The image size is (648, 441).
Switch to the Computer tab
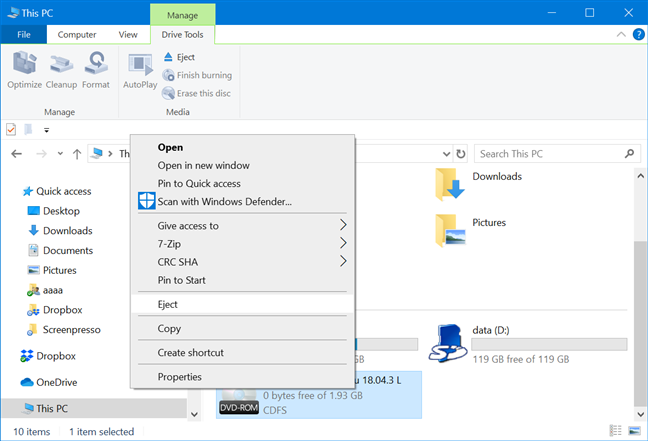[77, 35]
